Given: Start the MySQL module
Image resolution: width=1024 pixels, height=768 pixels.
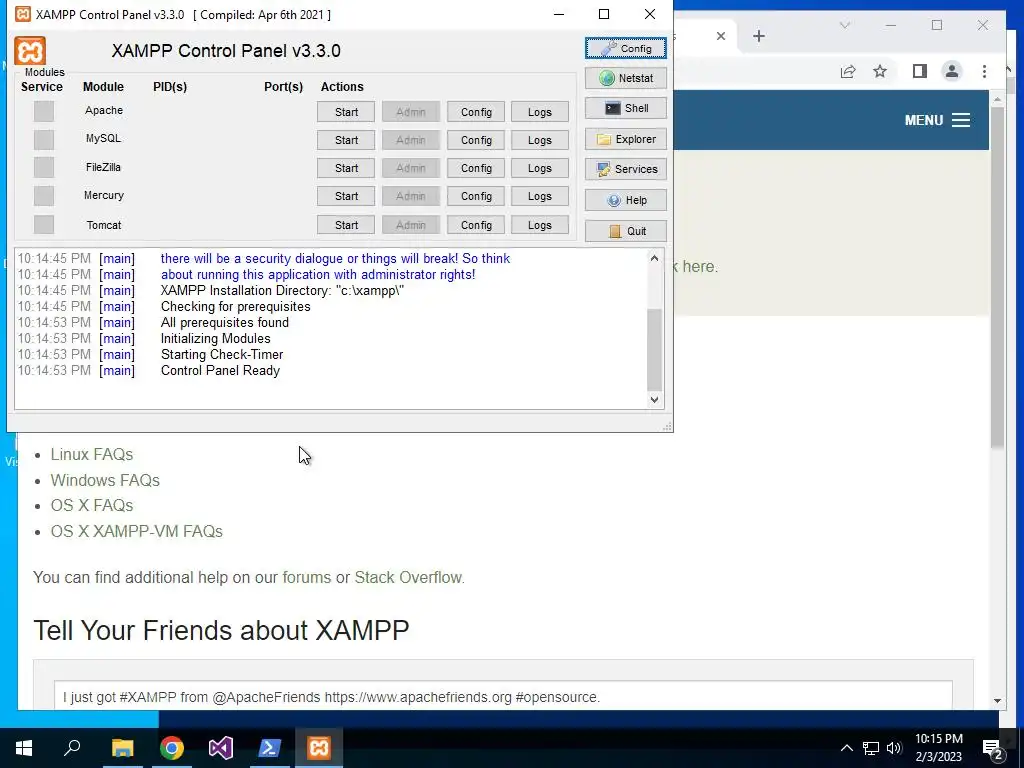Looking at the screenshot, I should coord(346,140).
